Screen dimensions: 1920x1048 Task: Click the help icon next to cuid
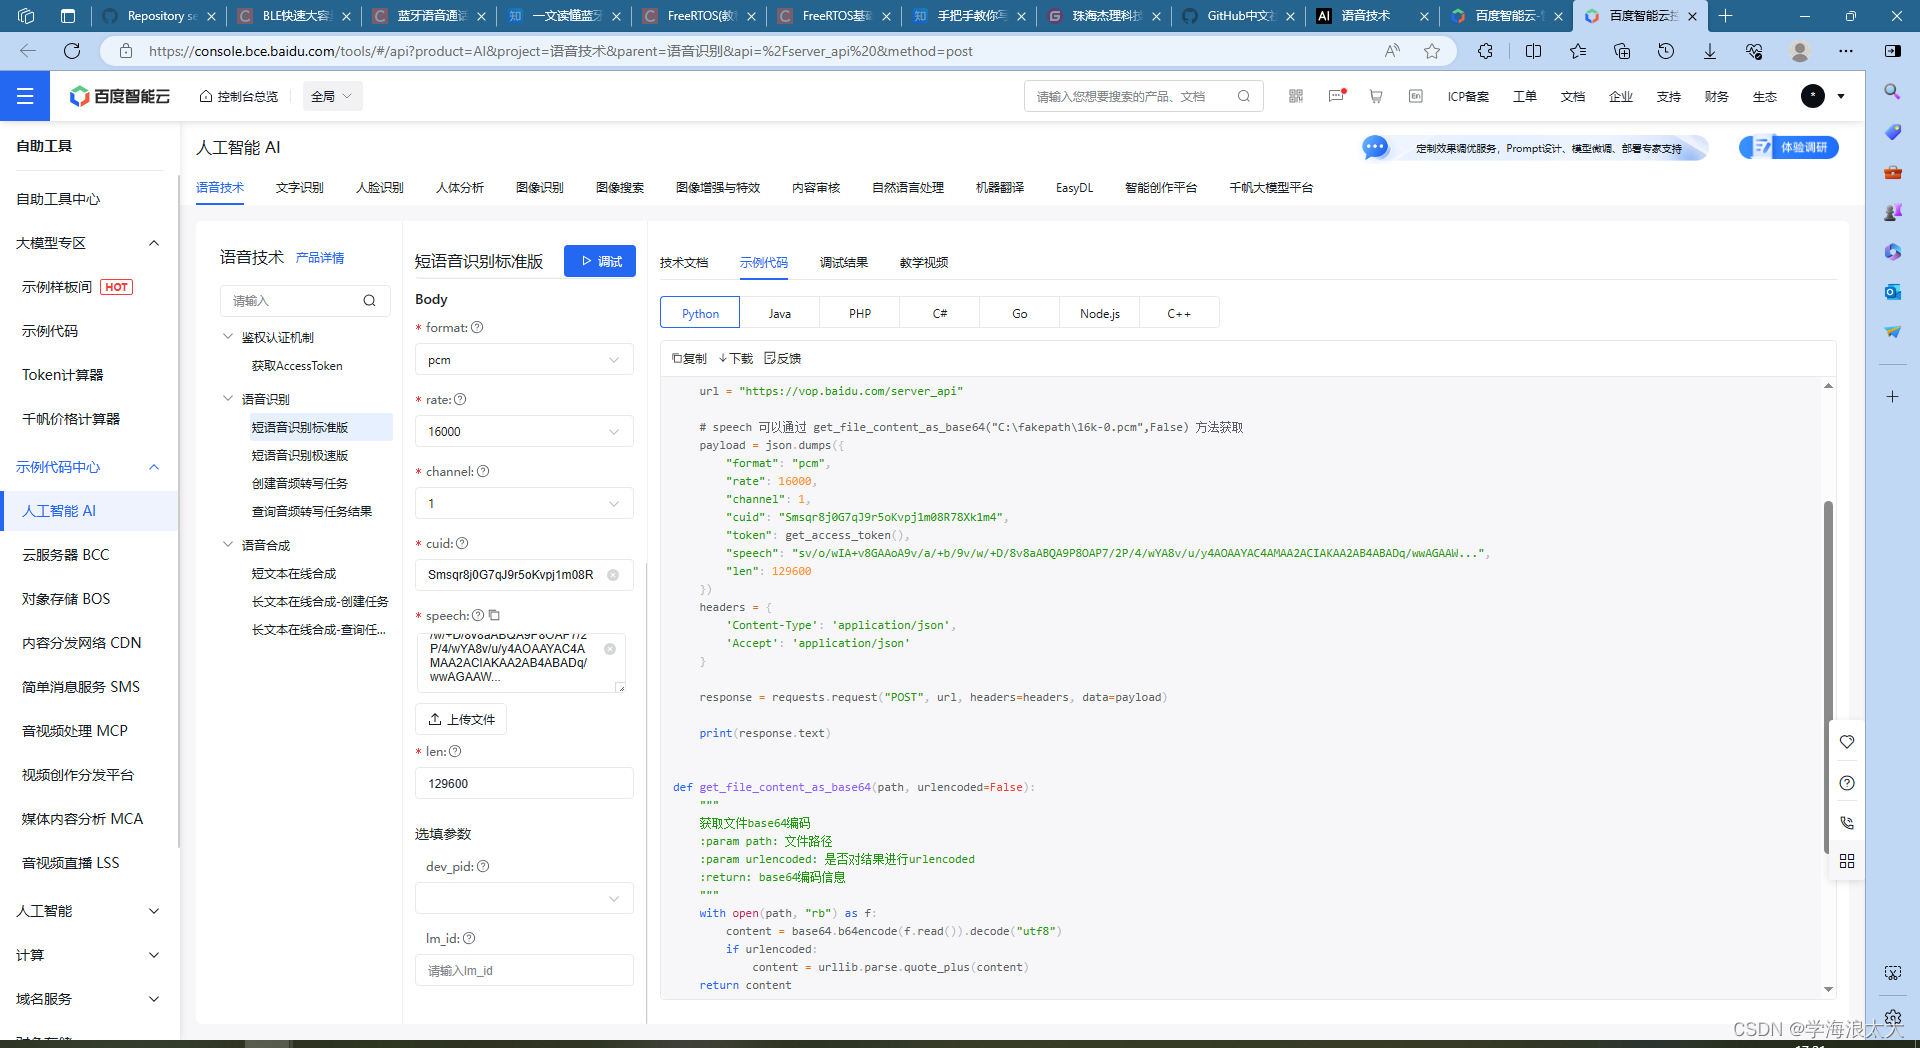point(462,543)
